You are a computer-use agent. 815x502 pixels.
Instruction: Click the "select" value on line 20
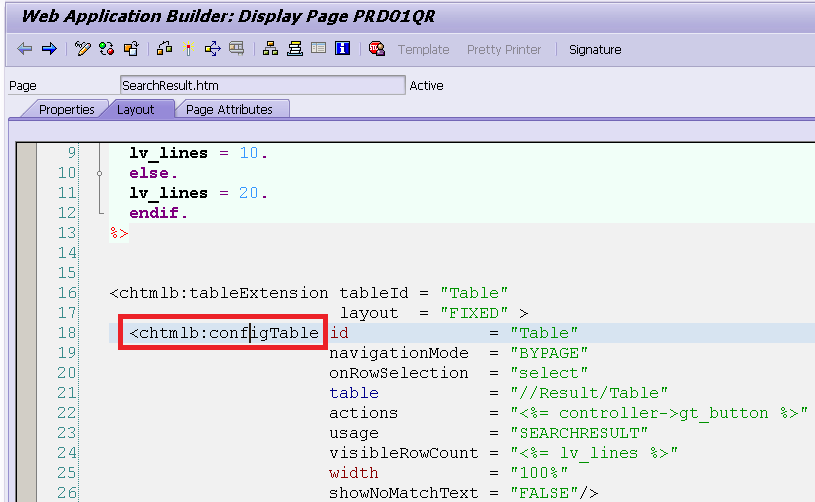pyautogui.click(x=549, y=373)
